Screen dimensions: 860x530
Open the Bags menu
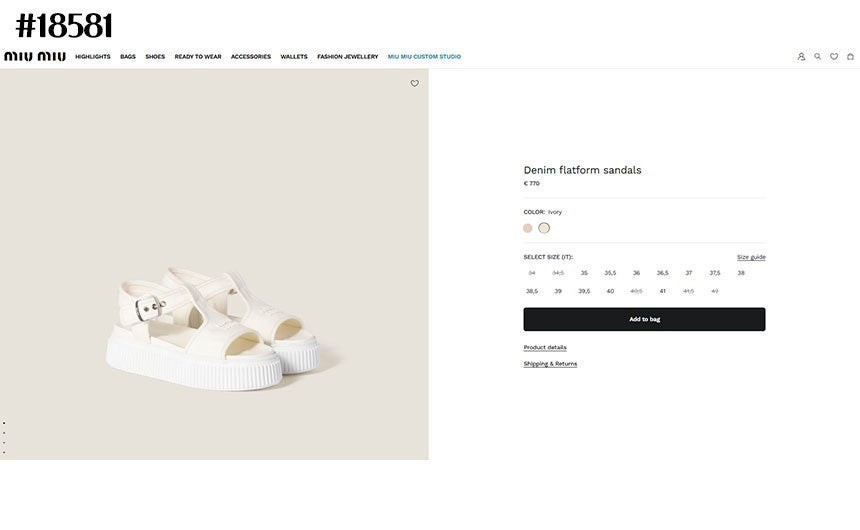[128, 57]
